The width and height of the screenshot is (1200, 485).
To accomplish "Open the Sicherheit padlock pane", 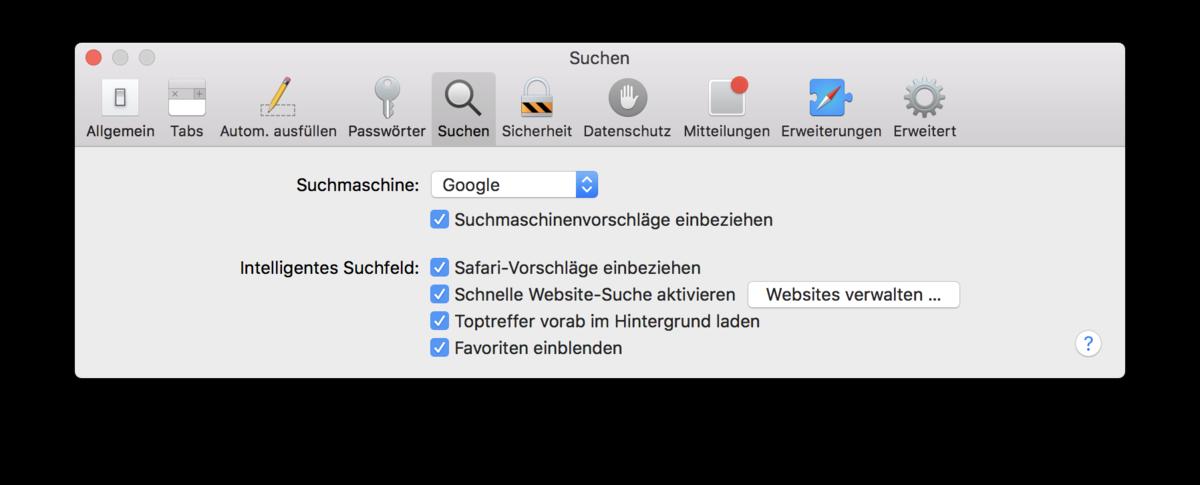I will point(537,108).
